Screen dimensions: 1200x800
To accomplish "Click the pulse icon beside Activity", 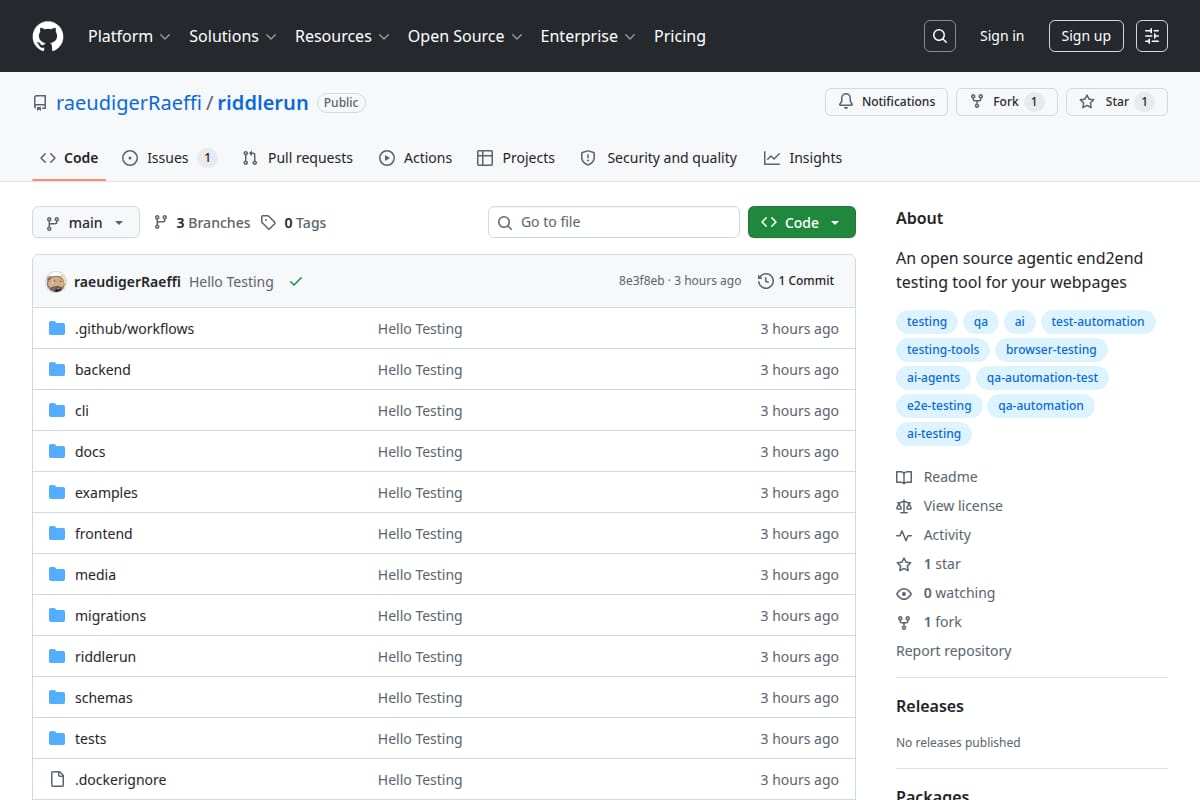I will point(904,535).
